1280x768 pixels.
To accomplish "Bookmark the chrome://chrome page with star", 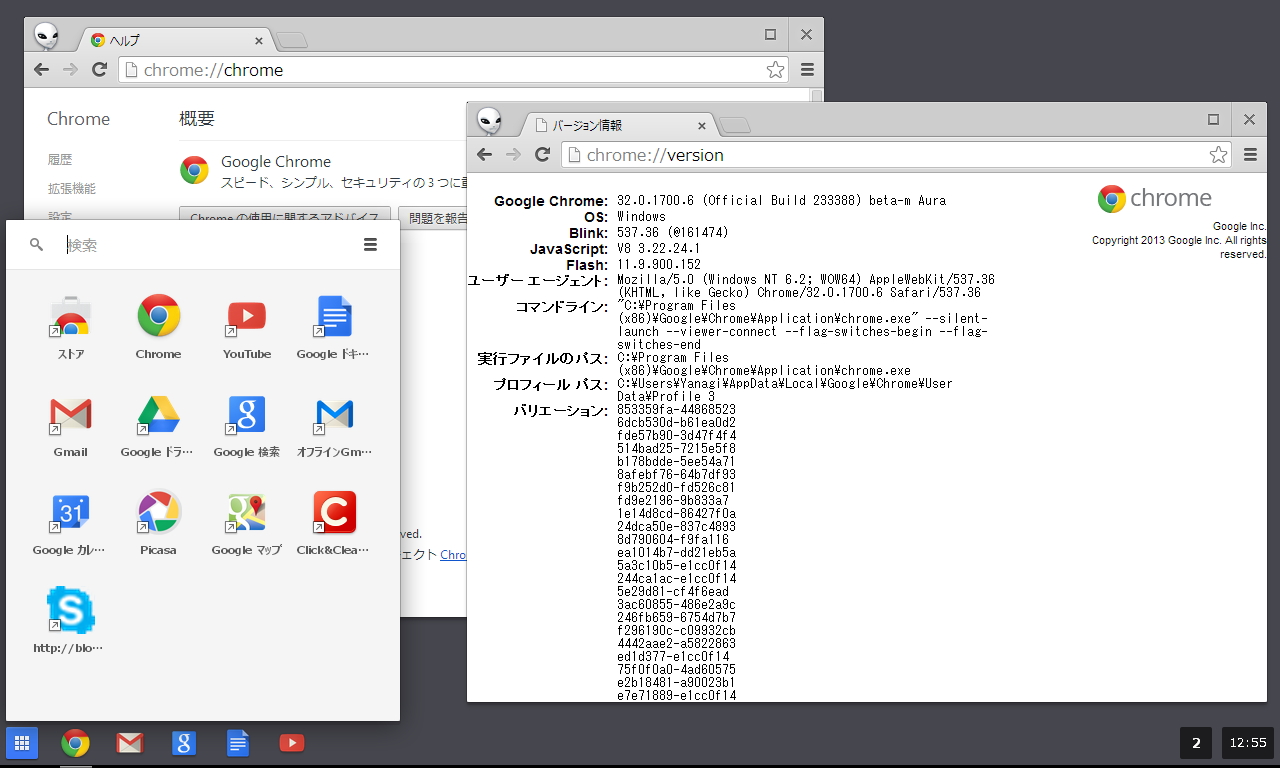I will pos(775,70).
